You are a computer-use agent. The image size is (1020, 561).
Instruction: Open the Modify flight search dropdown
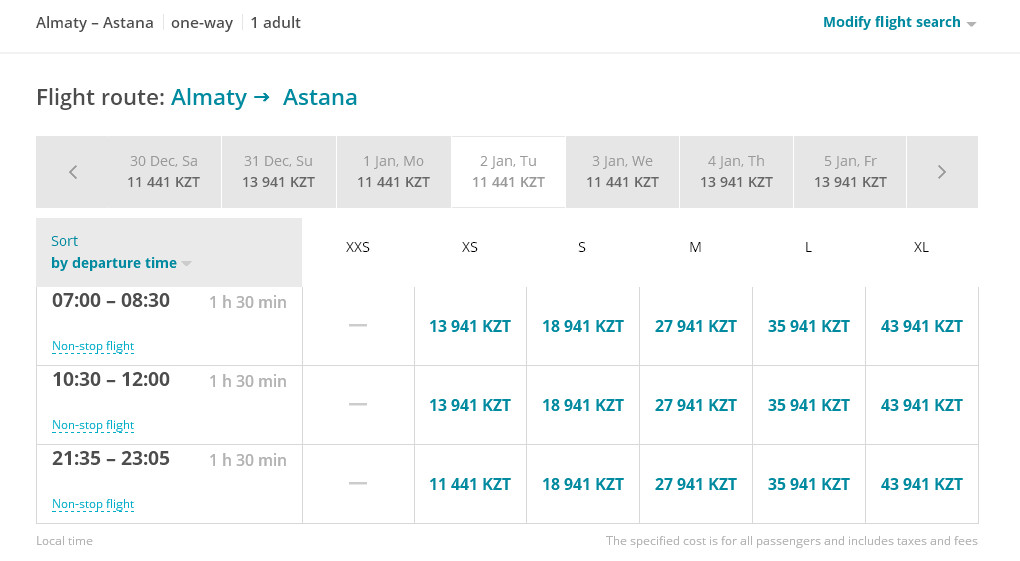(899, 22)
